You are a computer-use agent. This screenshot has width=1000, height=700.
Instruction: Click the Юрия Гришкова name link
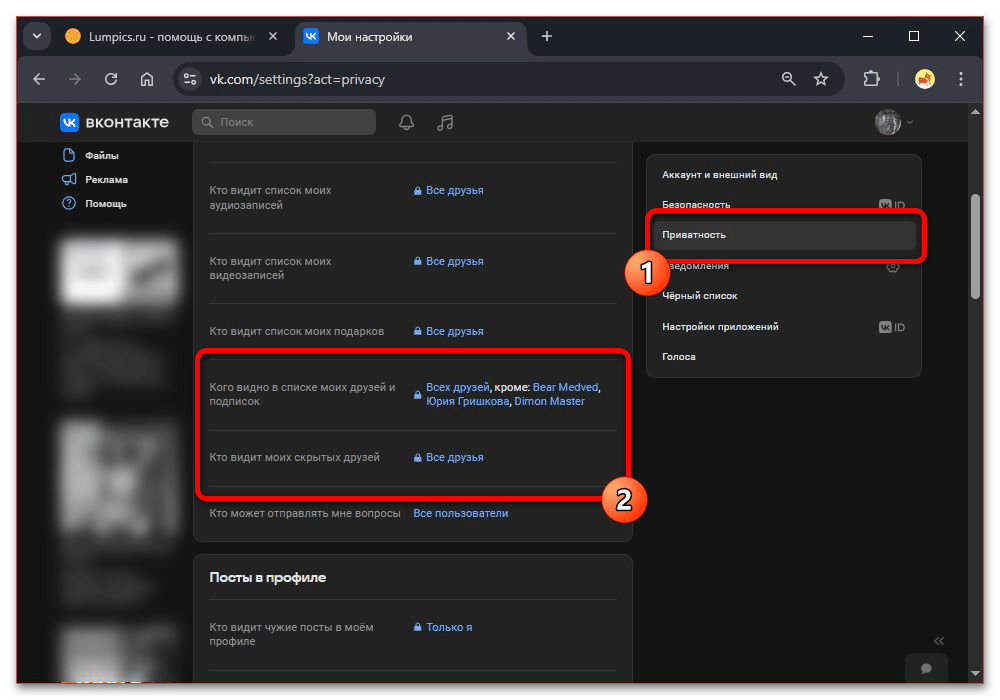[467, 401]
